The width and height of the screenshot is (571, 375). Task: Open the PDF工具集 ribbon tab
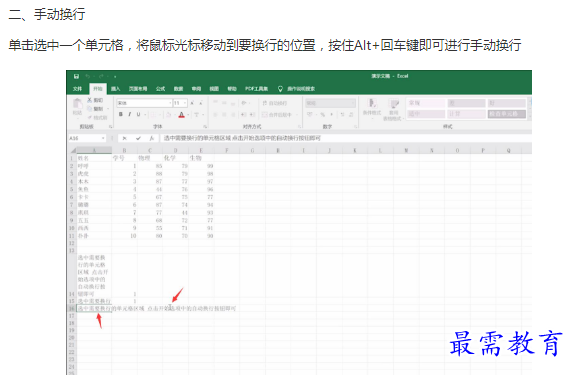point(256,88)
